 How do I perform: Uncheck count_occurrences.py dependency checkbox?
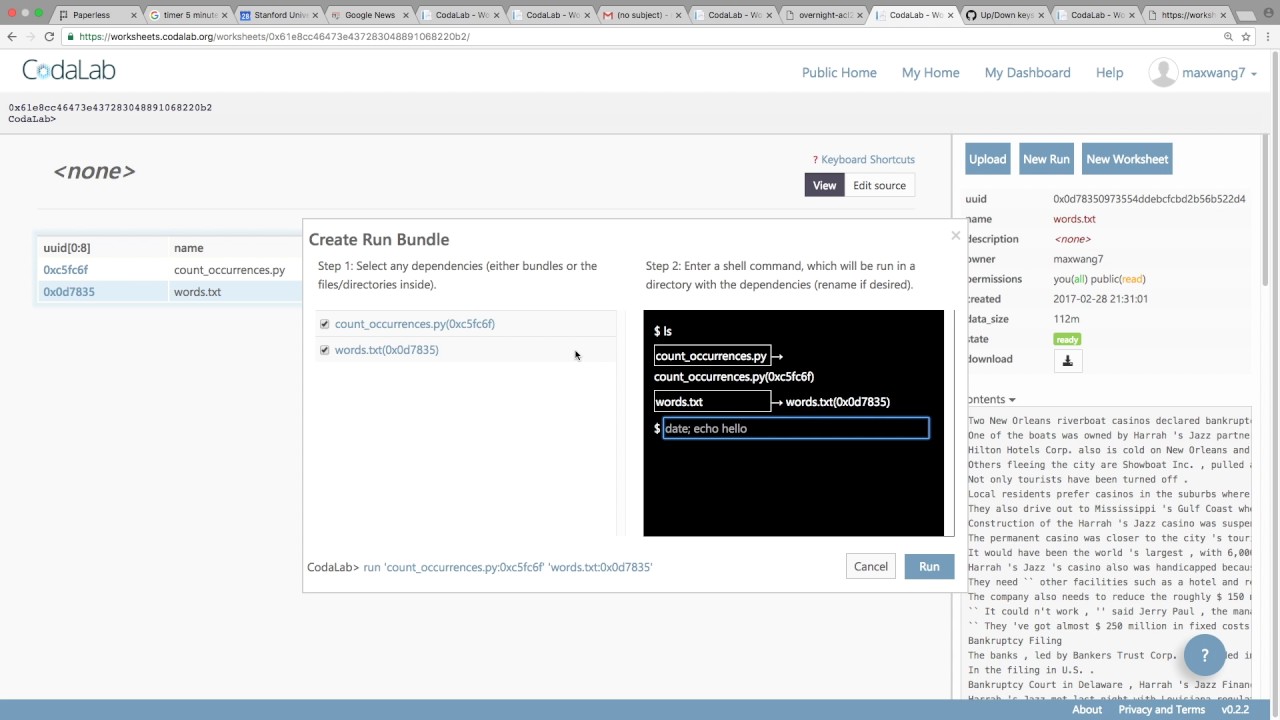click(324, 324)
